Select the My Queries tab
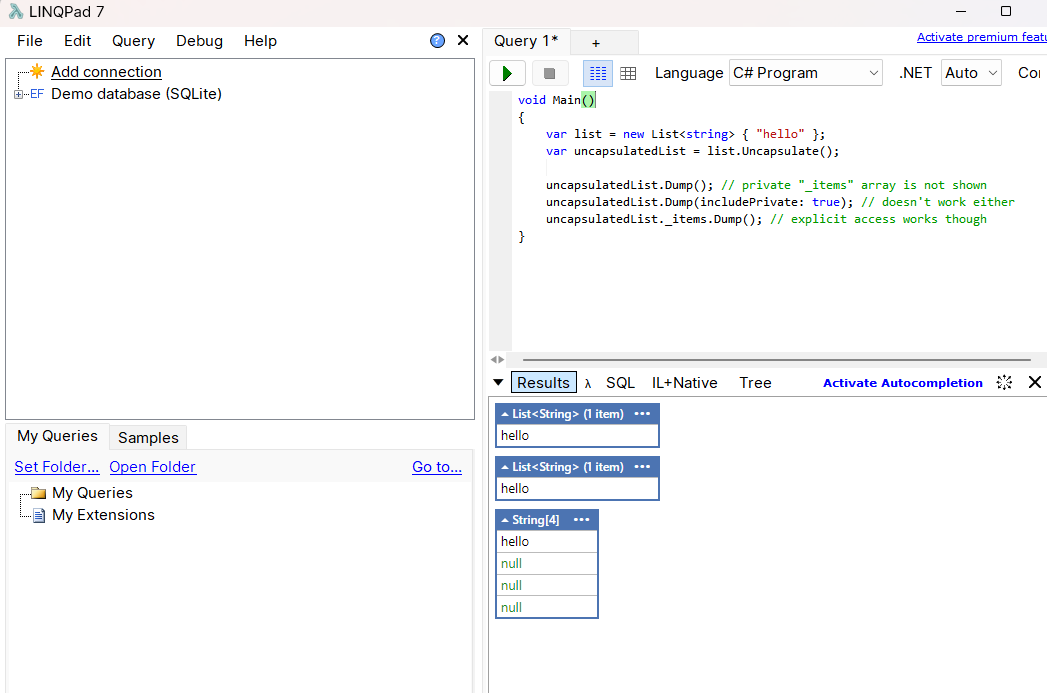Viewport: 1047px width, 693px height. click(57, 436)
